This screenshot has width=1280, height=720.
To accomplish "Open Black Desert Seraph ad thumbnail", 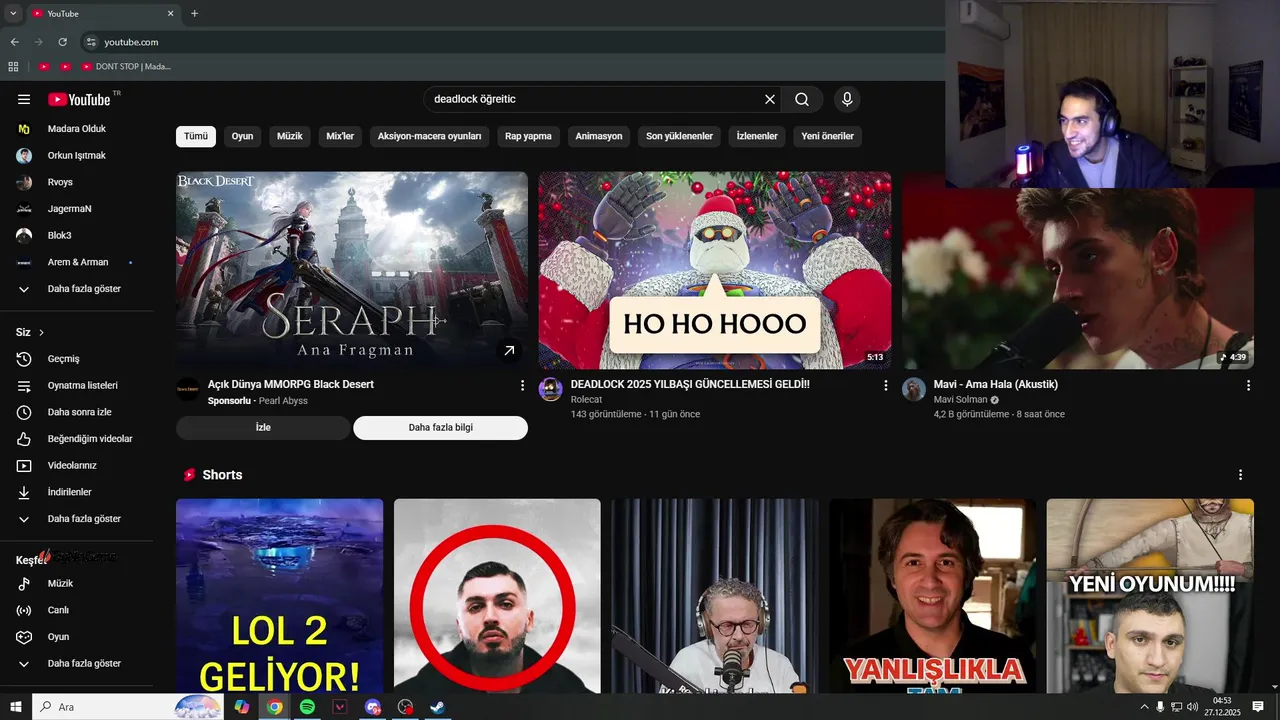I will pos(352,270).
